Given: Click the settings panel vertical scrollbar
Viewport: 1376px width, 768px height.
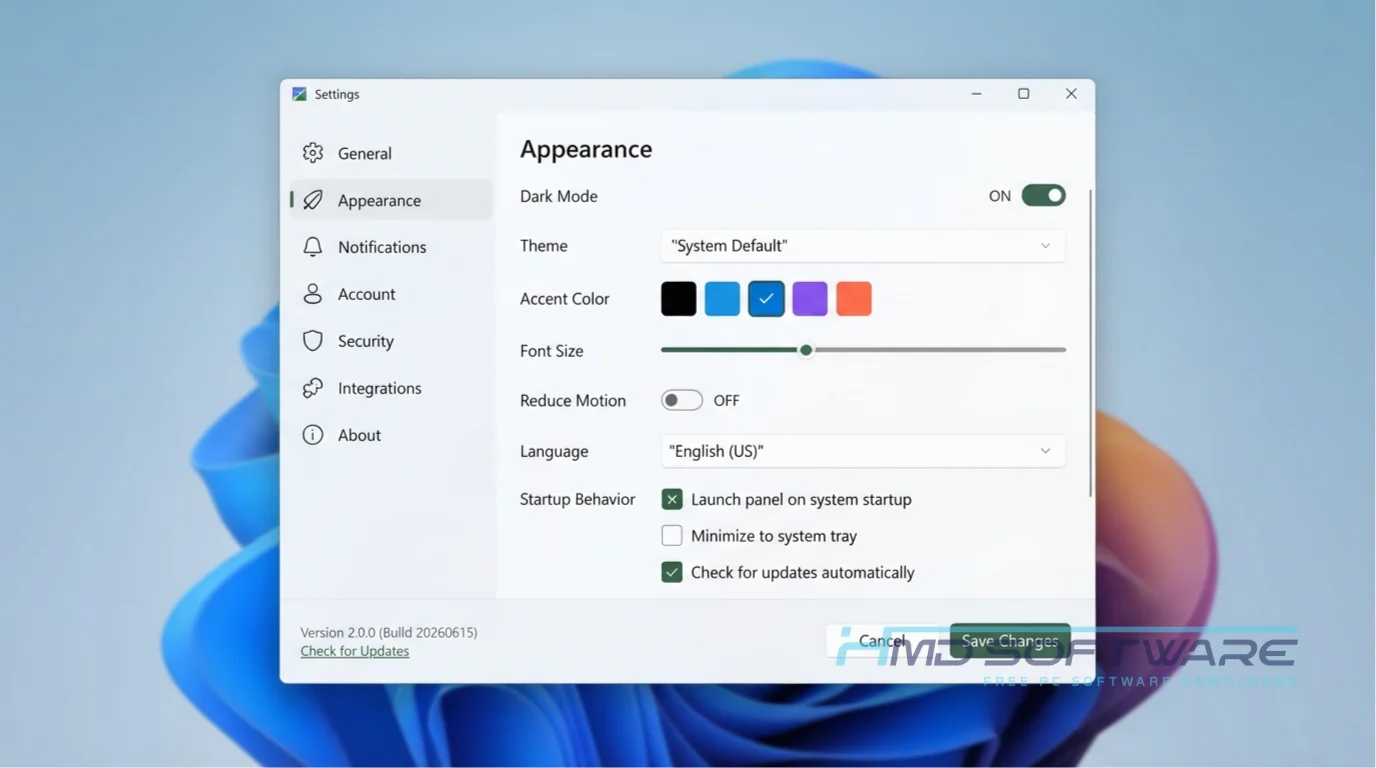Looking at the screenshot, I should [x=1090, y=343].
